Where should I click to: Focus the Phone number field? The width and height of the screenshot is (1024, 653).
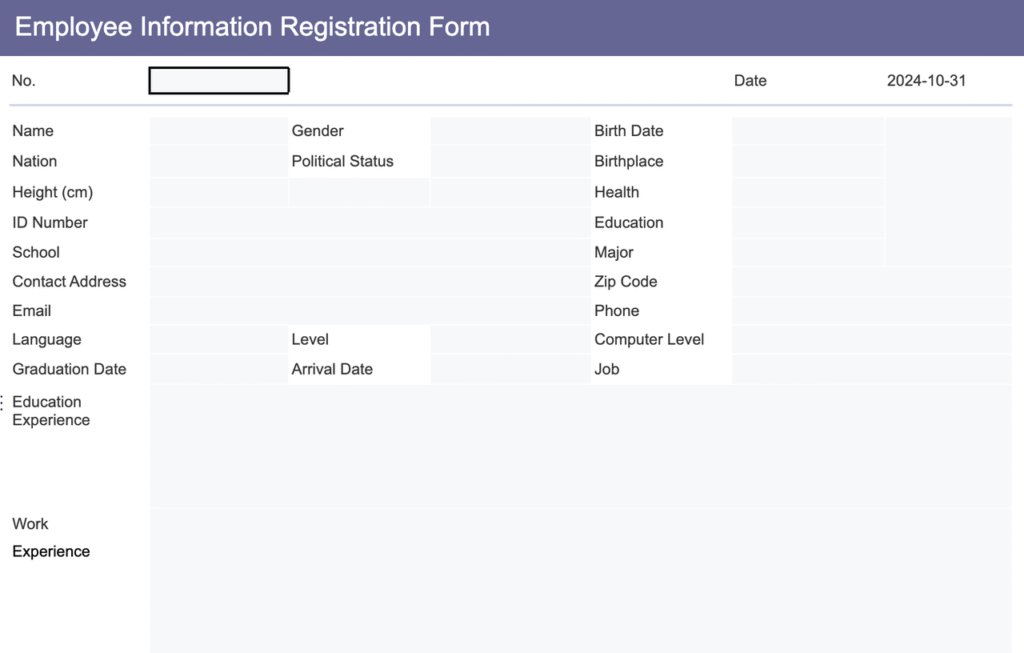[872, 311]
